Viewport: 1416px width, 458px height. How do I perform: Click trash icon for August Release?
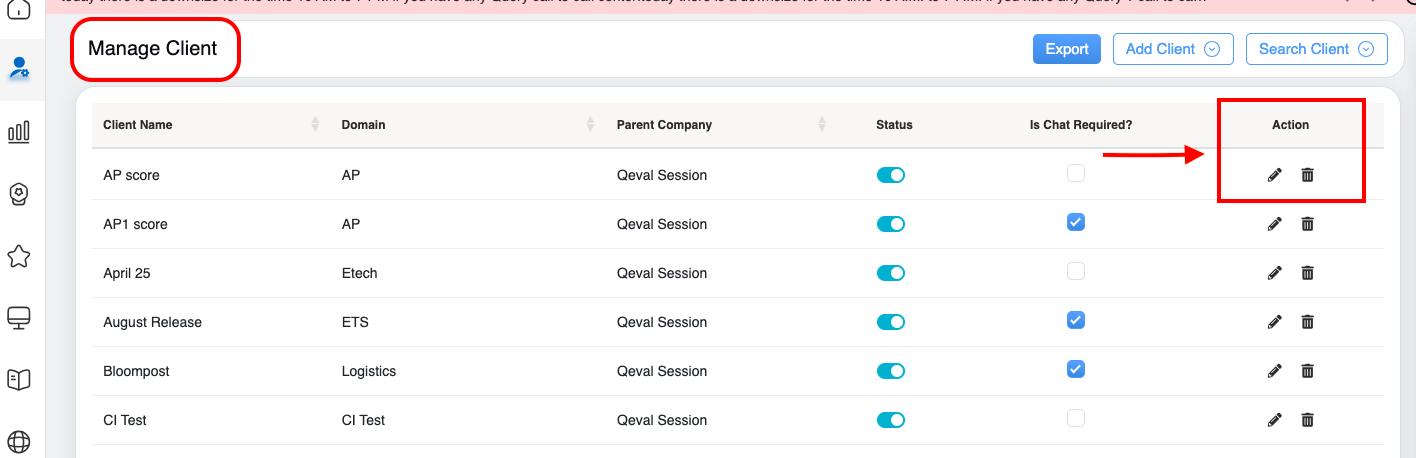point(1307,322)
